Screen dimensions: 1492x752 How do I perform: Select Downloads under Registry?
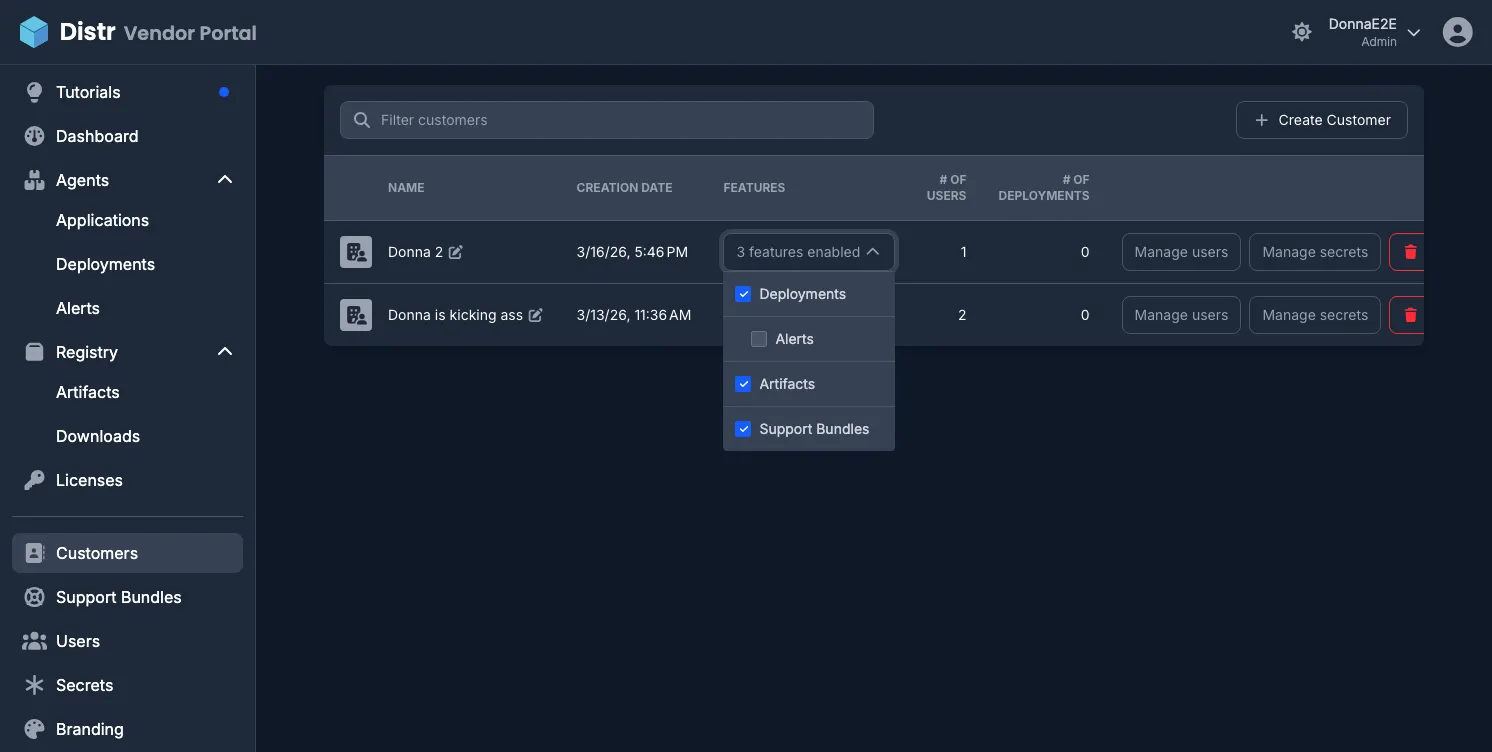click(x=97, y=436)
